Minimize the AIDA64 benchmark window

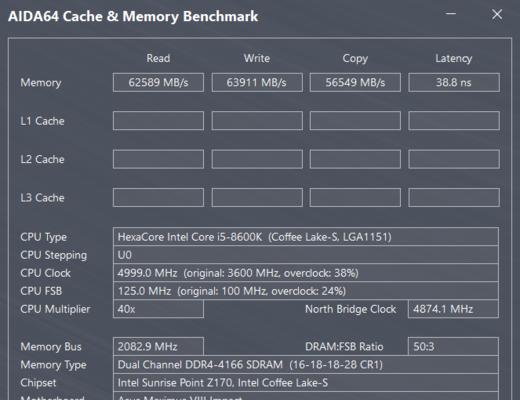pyautogui.click(x=451, y=14)
